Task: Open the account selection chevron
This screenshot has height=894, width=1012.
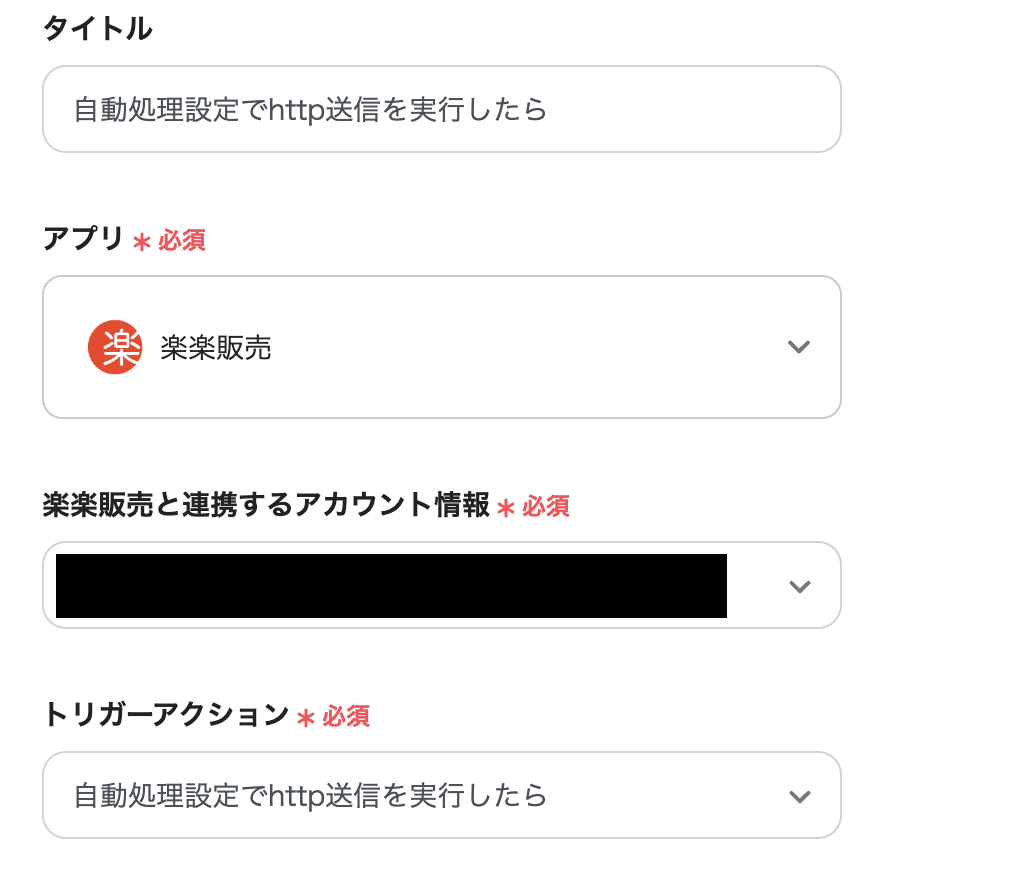Action: pyautogui.click(x=799, y=586)
